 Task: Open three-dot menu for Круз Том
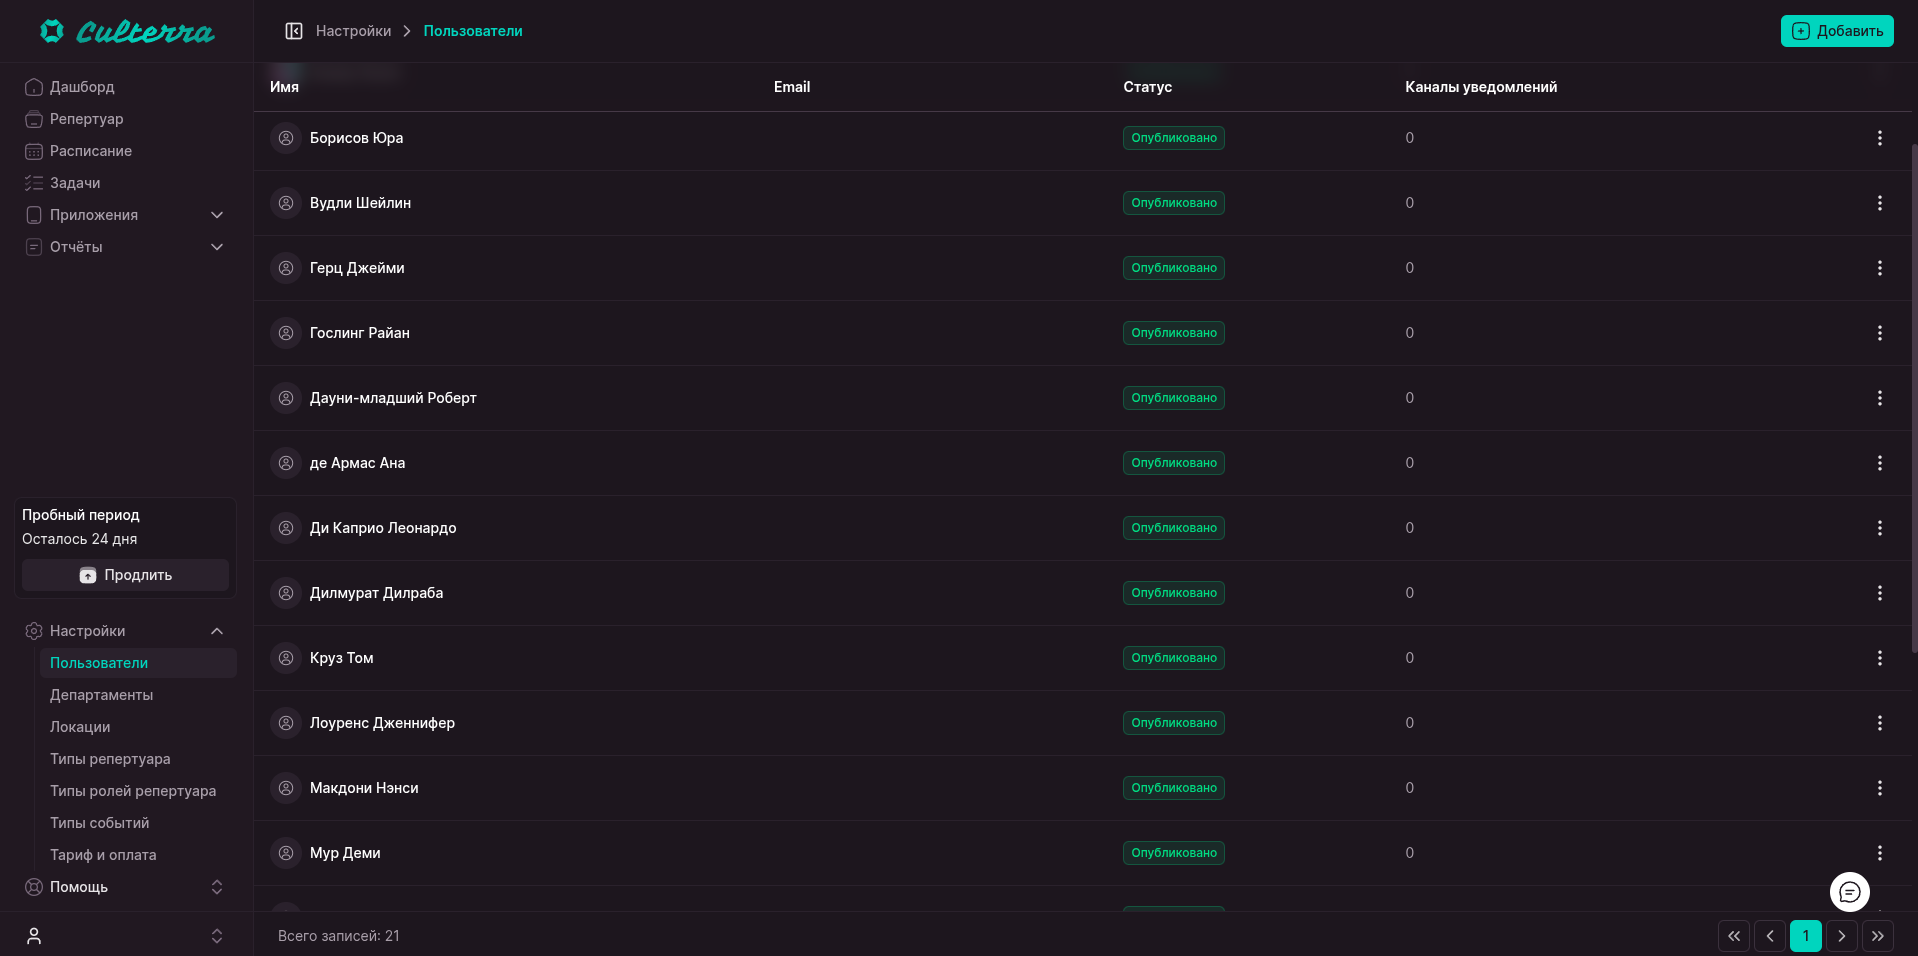1879,658
